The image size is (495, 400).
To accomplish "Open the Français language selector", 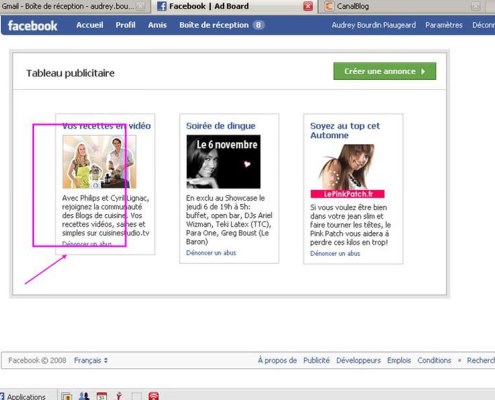I will 91,360.
